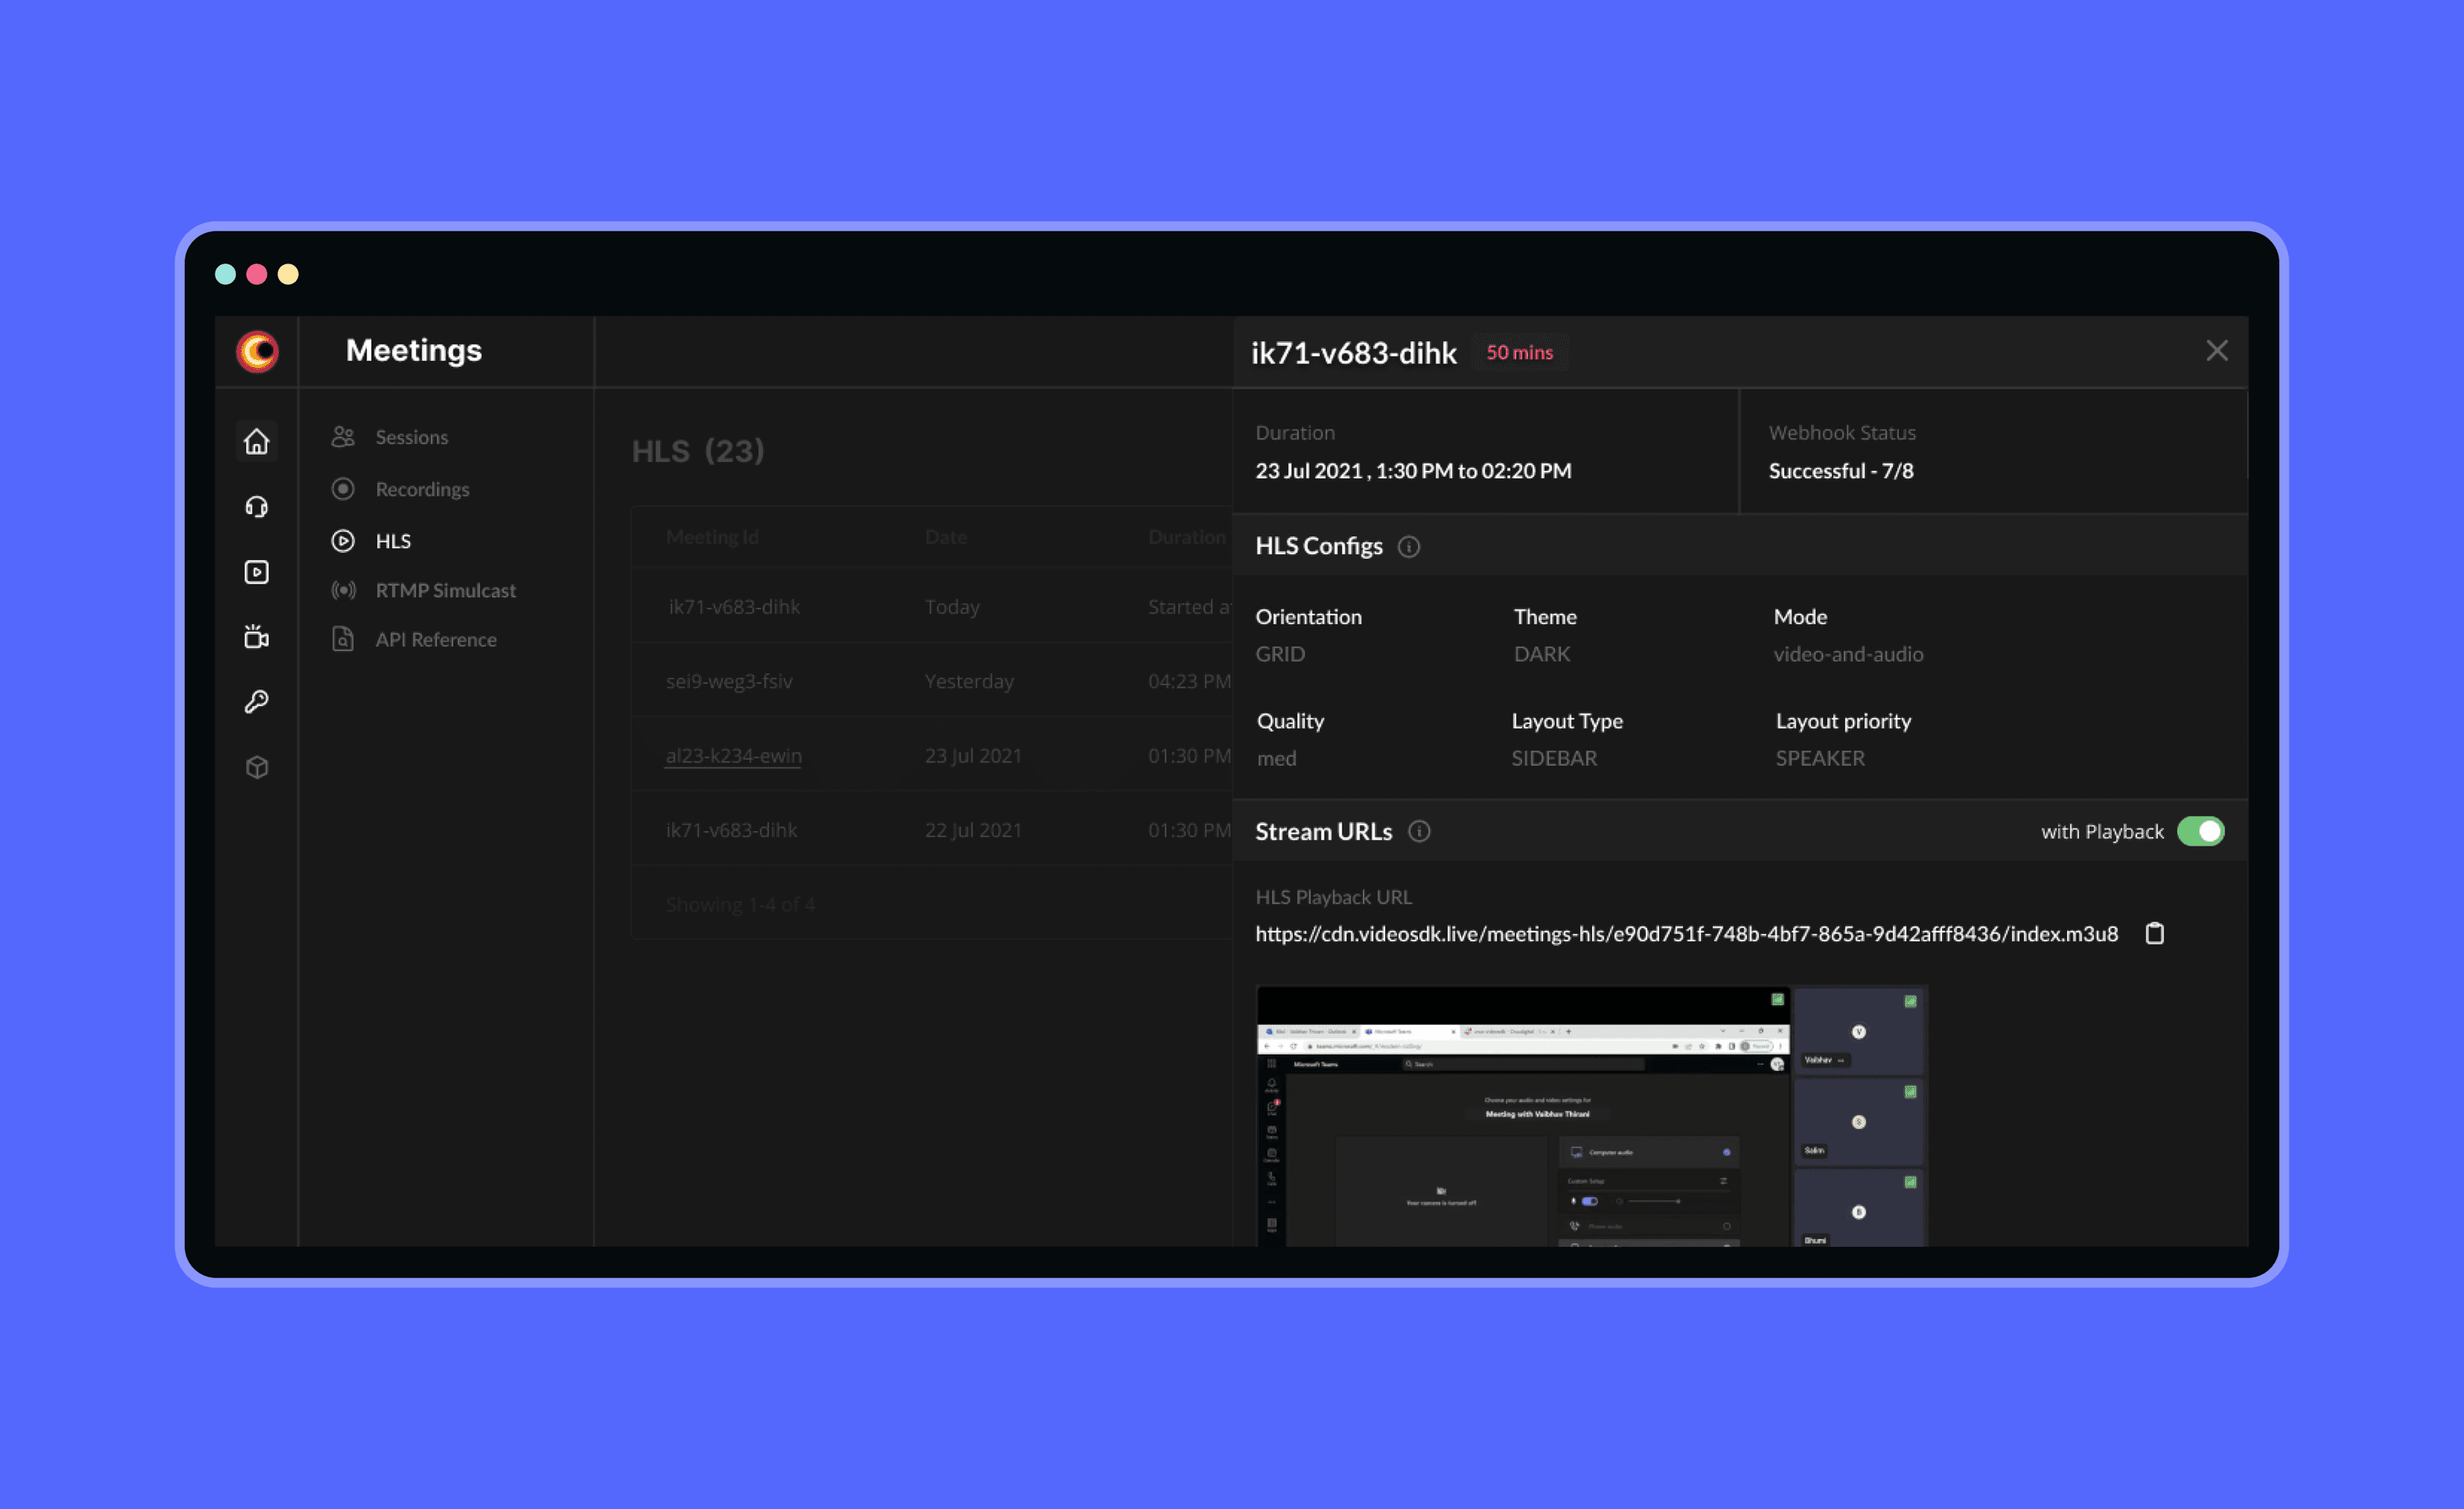Click the headset support icon

pos(257,507)
